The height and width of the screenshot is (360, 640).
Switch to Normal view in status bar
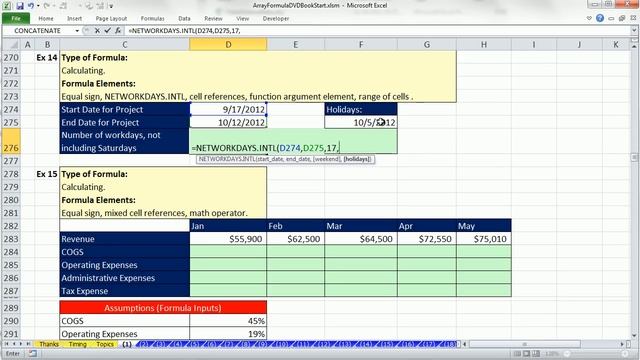517,353
